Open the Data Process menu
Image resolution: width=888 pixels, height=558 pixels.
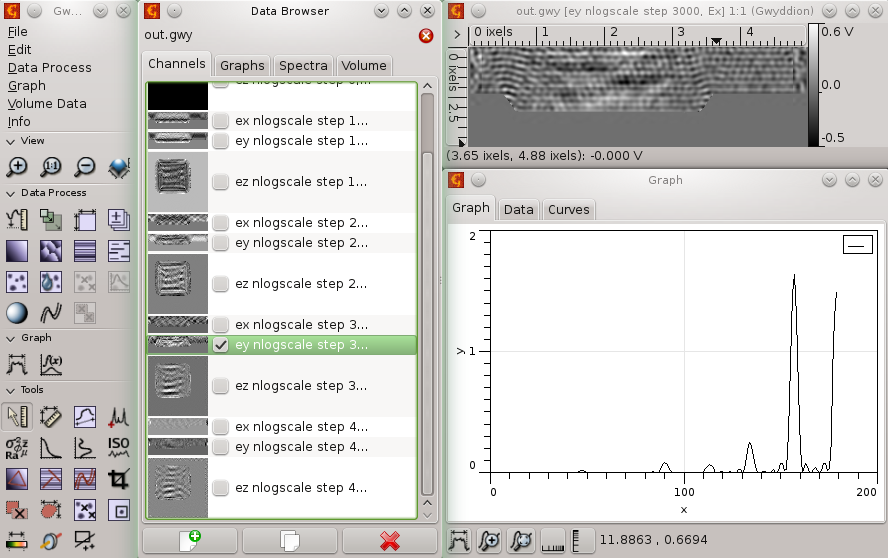(50, 68)
